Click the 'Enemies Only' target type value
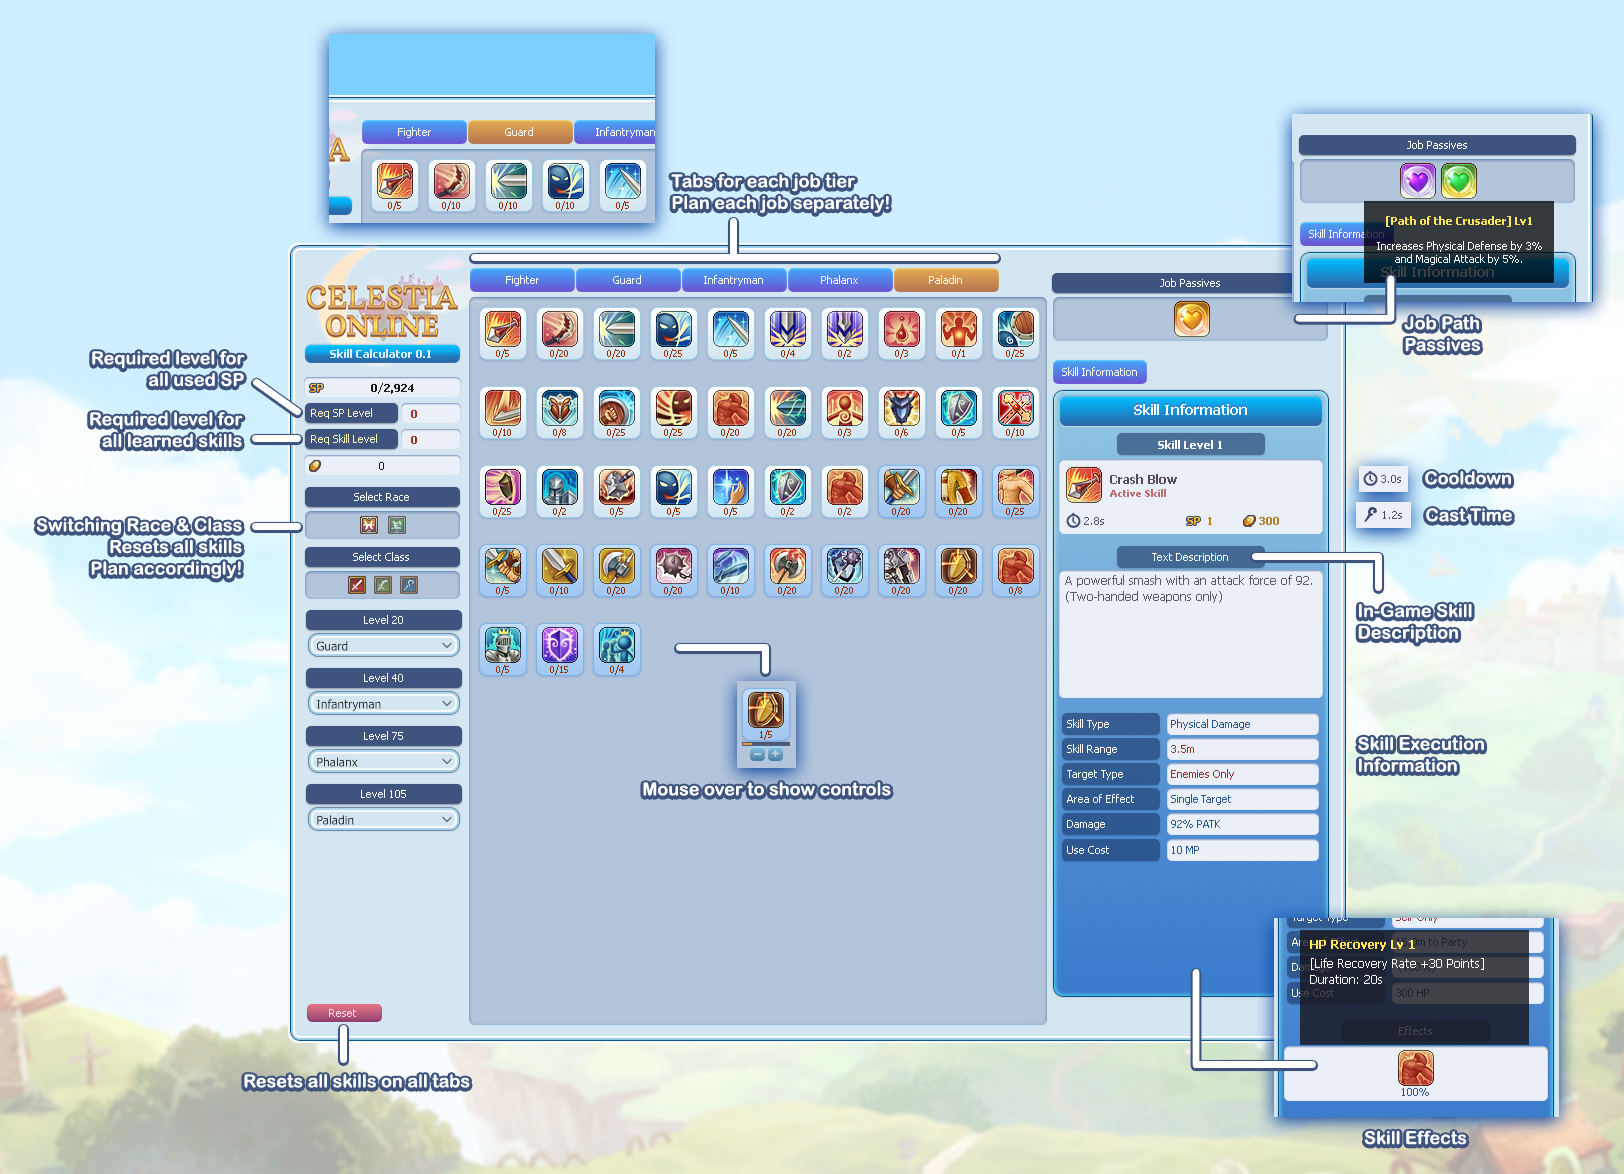Viewport: 1624px width, 1174px height. point(1242,774)
